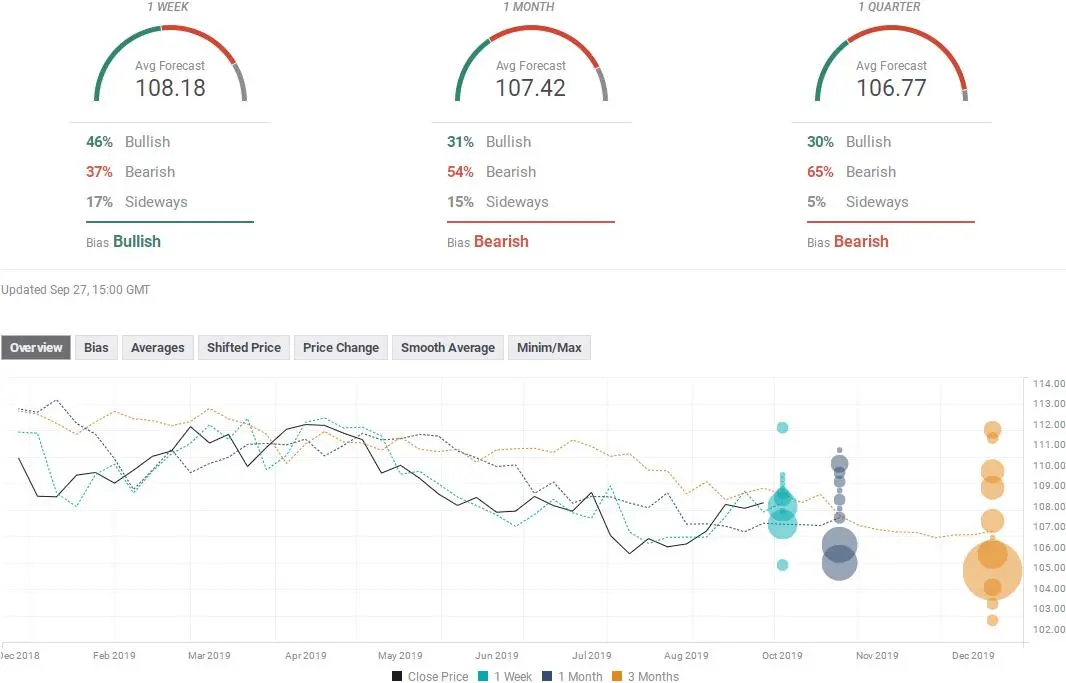Click the 1 MONTH gauge heading
Viewport: 1066px width, 683px height.
pyautogui.click(x=529, y=7)
